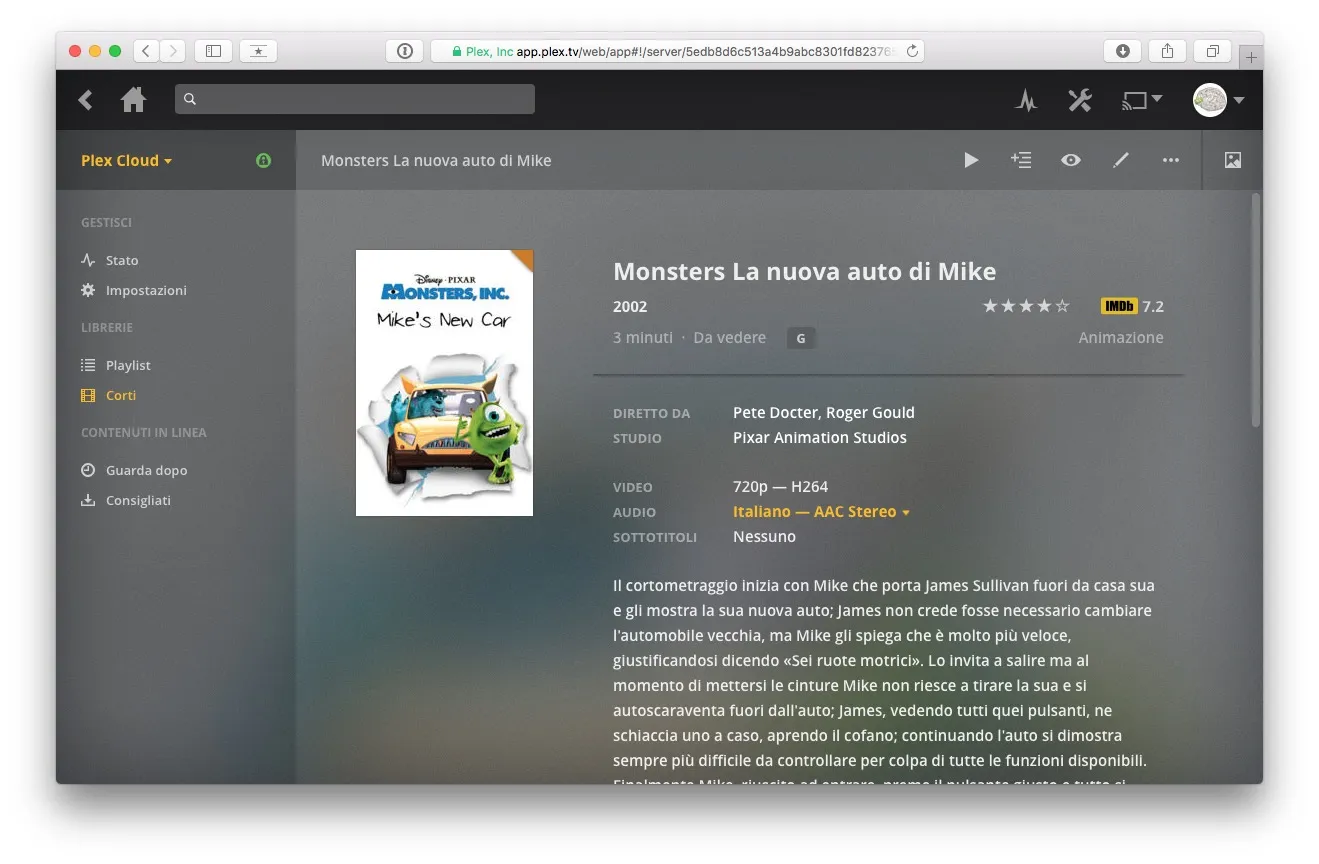Screen dimensions: 1319x864
Task: Expand the Plex Cloud server dropdown
Action: pyautogui.click(x=127, y=160)
